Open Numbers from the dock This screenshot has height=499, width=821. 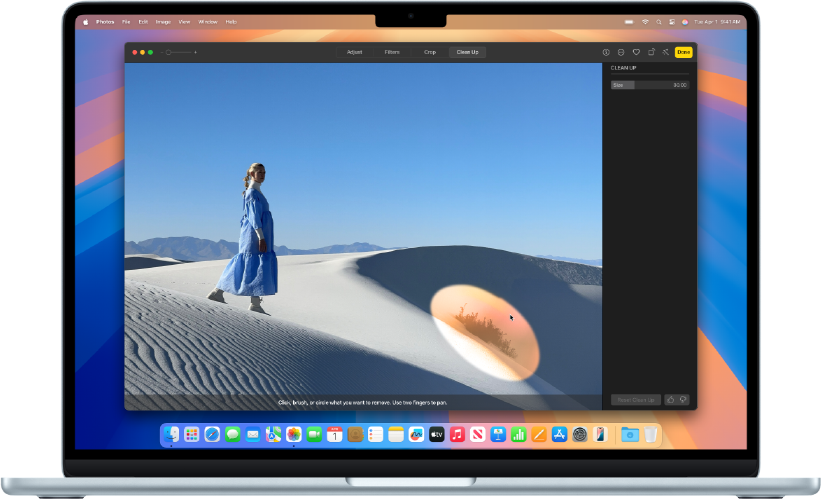click(518, 434)
